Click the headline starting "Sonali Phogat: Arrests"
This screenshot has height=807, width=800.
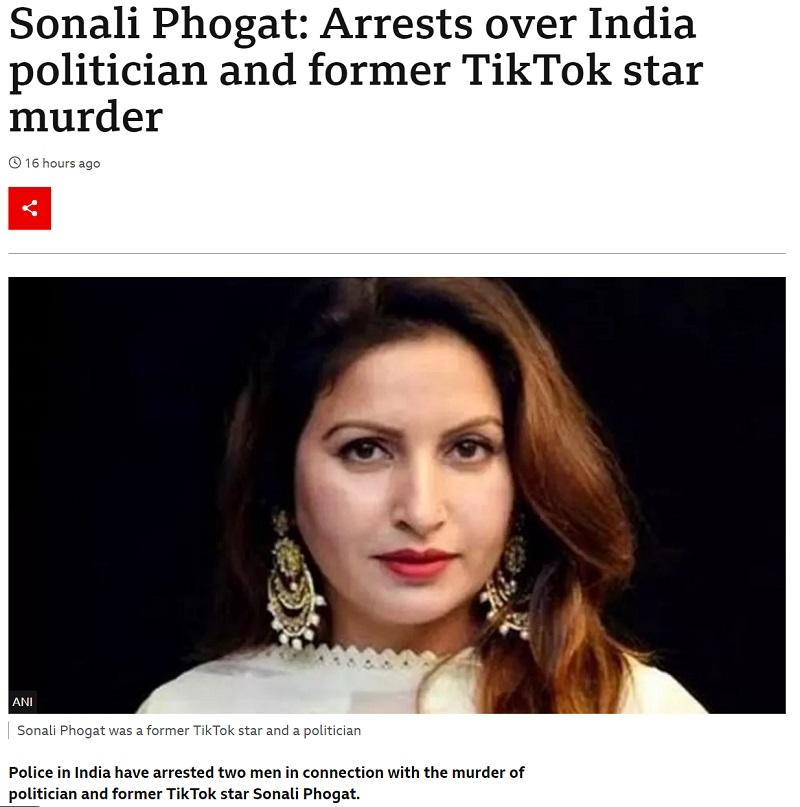pyautogui.click(x=355, y=71)
